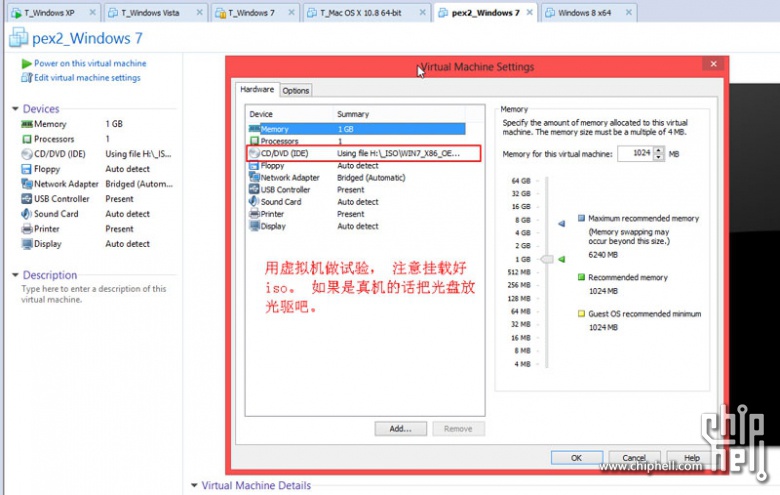Image resolution: width=780 pixels, height=495 pixels.
Task: Click the green Recommended memory marker arrow
Action: coord(562,259)
